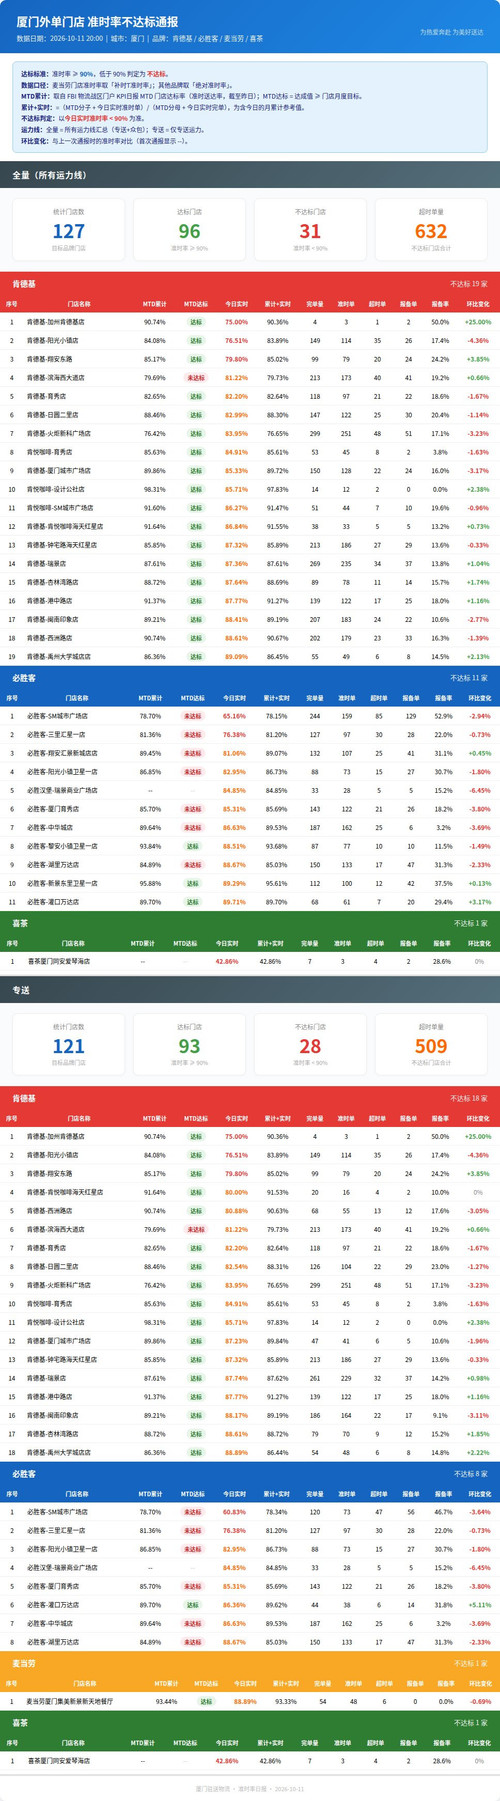This screenshot has height=1801, width=500.
Task: Click the 65.16% value for 必胜客-SM城市广场店
Action: coord(234,716)
